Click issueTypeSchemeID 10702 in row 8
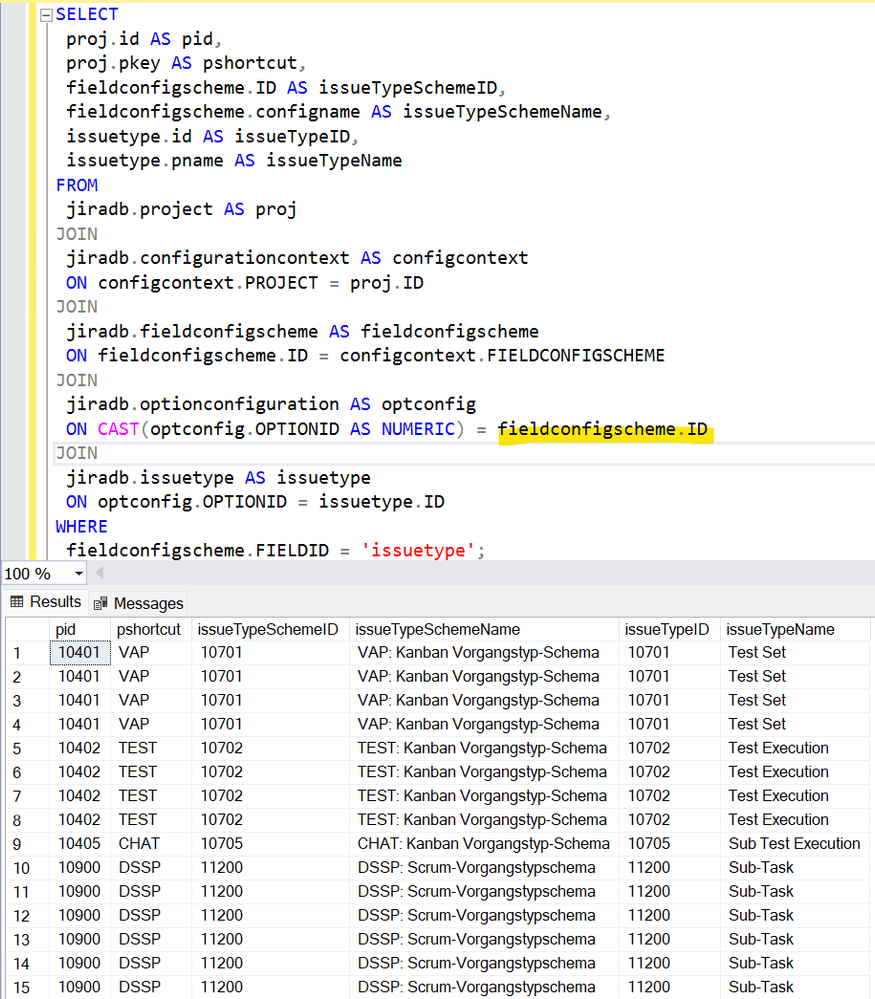 pyautogui.click(x=270, y=819)
